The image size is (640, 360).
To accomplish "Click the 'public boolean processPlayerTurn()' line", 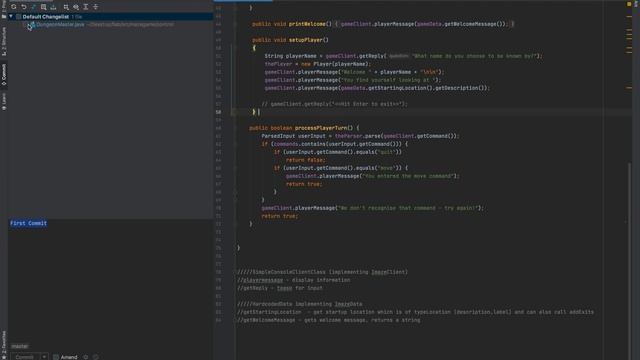I will [304, 128].
